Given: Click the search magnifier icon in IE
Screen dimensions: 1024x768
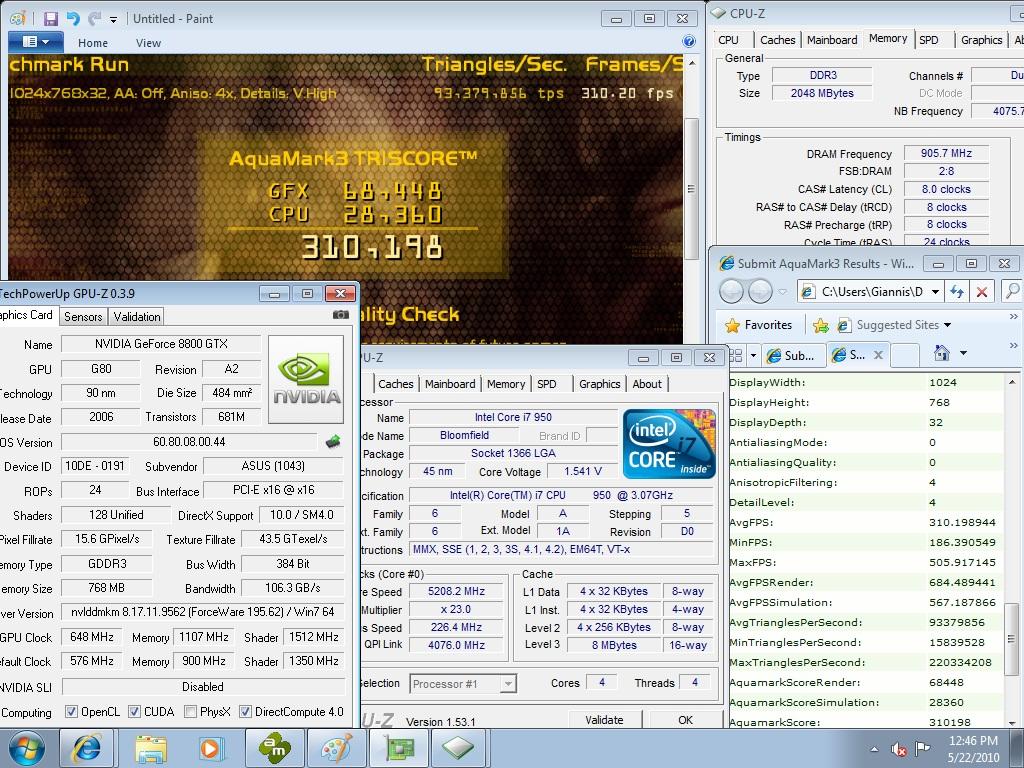Looking at the screenshot, I should click(1012, 291).
